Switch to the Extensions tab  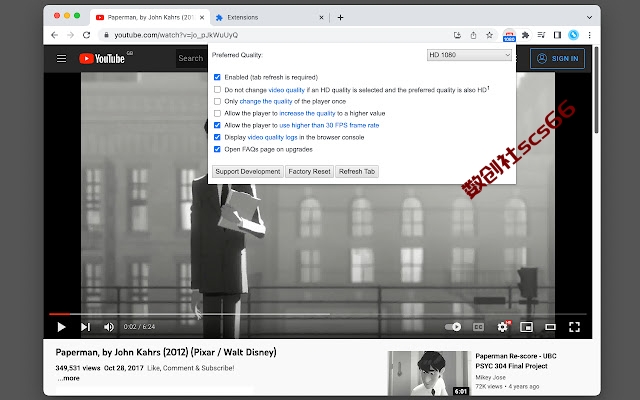tap(267, 18)
